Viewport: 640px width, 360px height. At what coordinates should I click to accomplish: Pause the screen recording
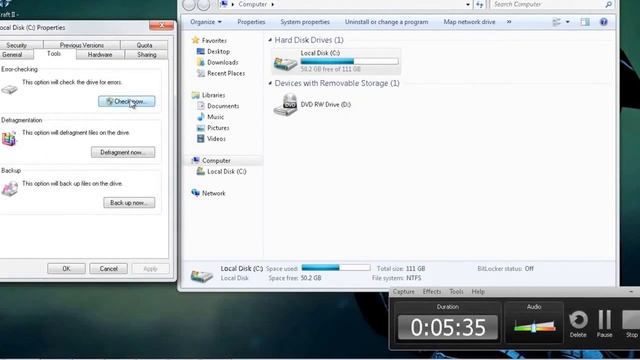tap(604, 324)
